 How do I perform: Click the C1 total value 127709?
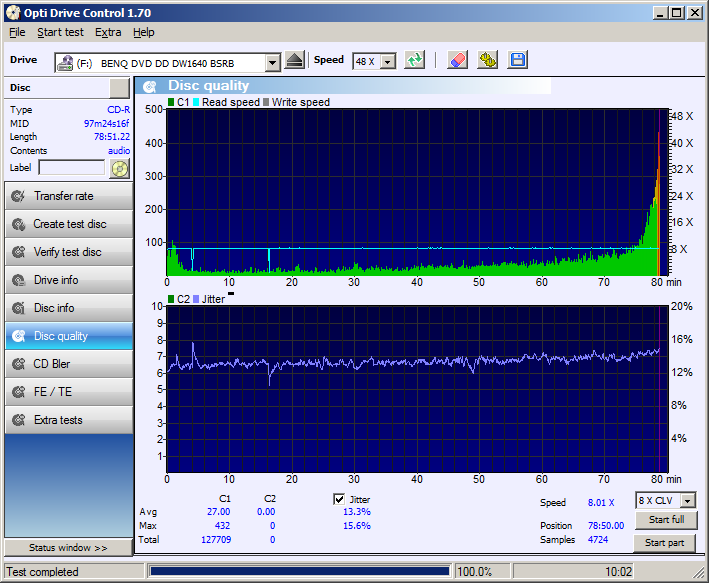click(x=216, y=540)
